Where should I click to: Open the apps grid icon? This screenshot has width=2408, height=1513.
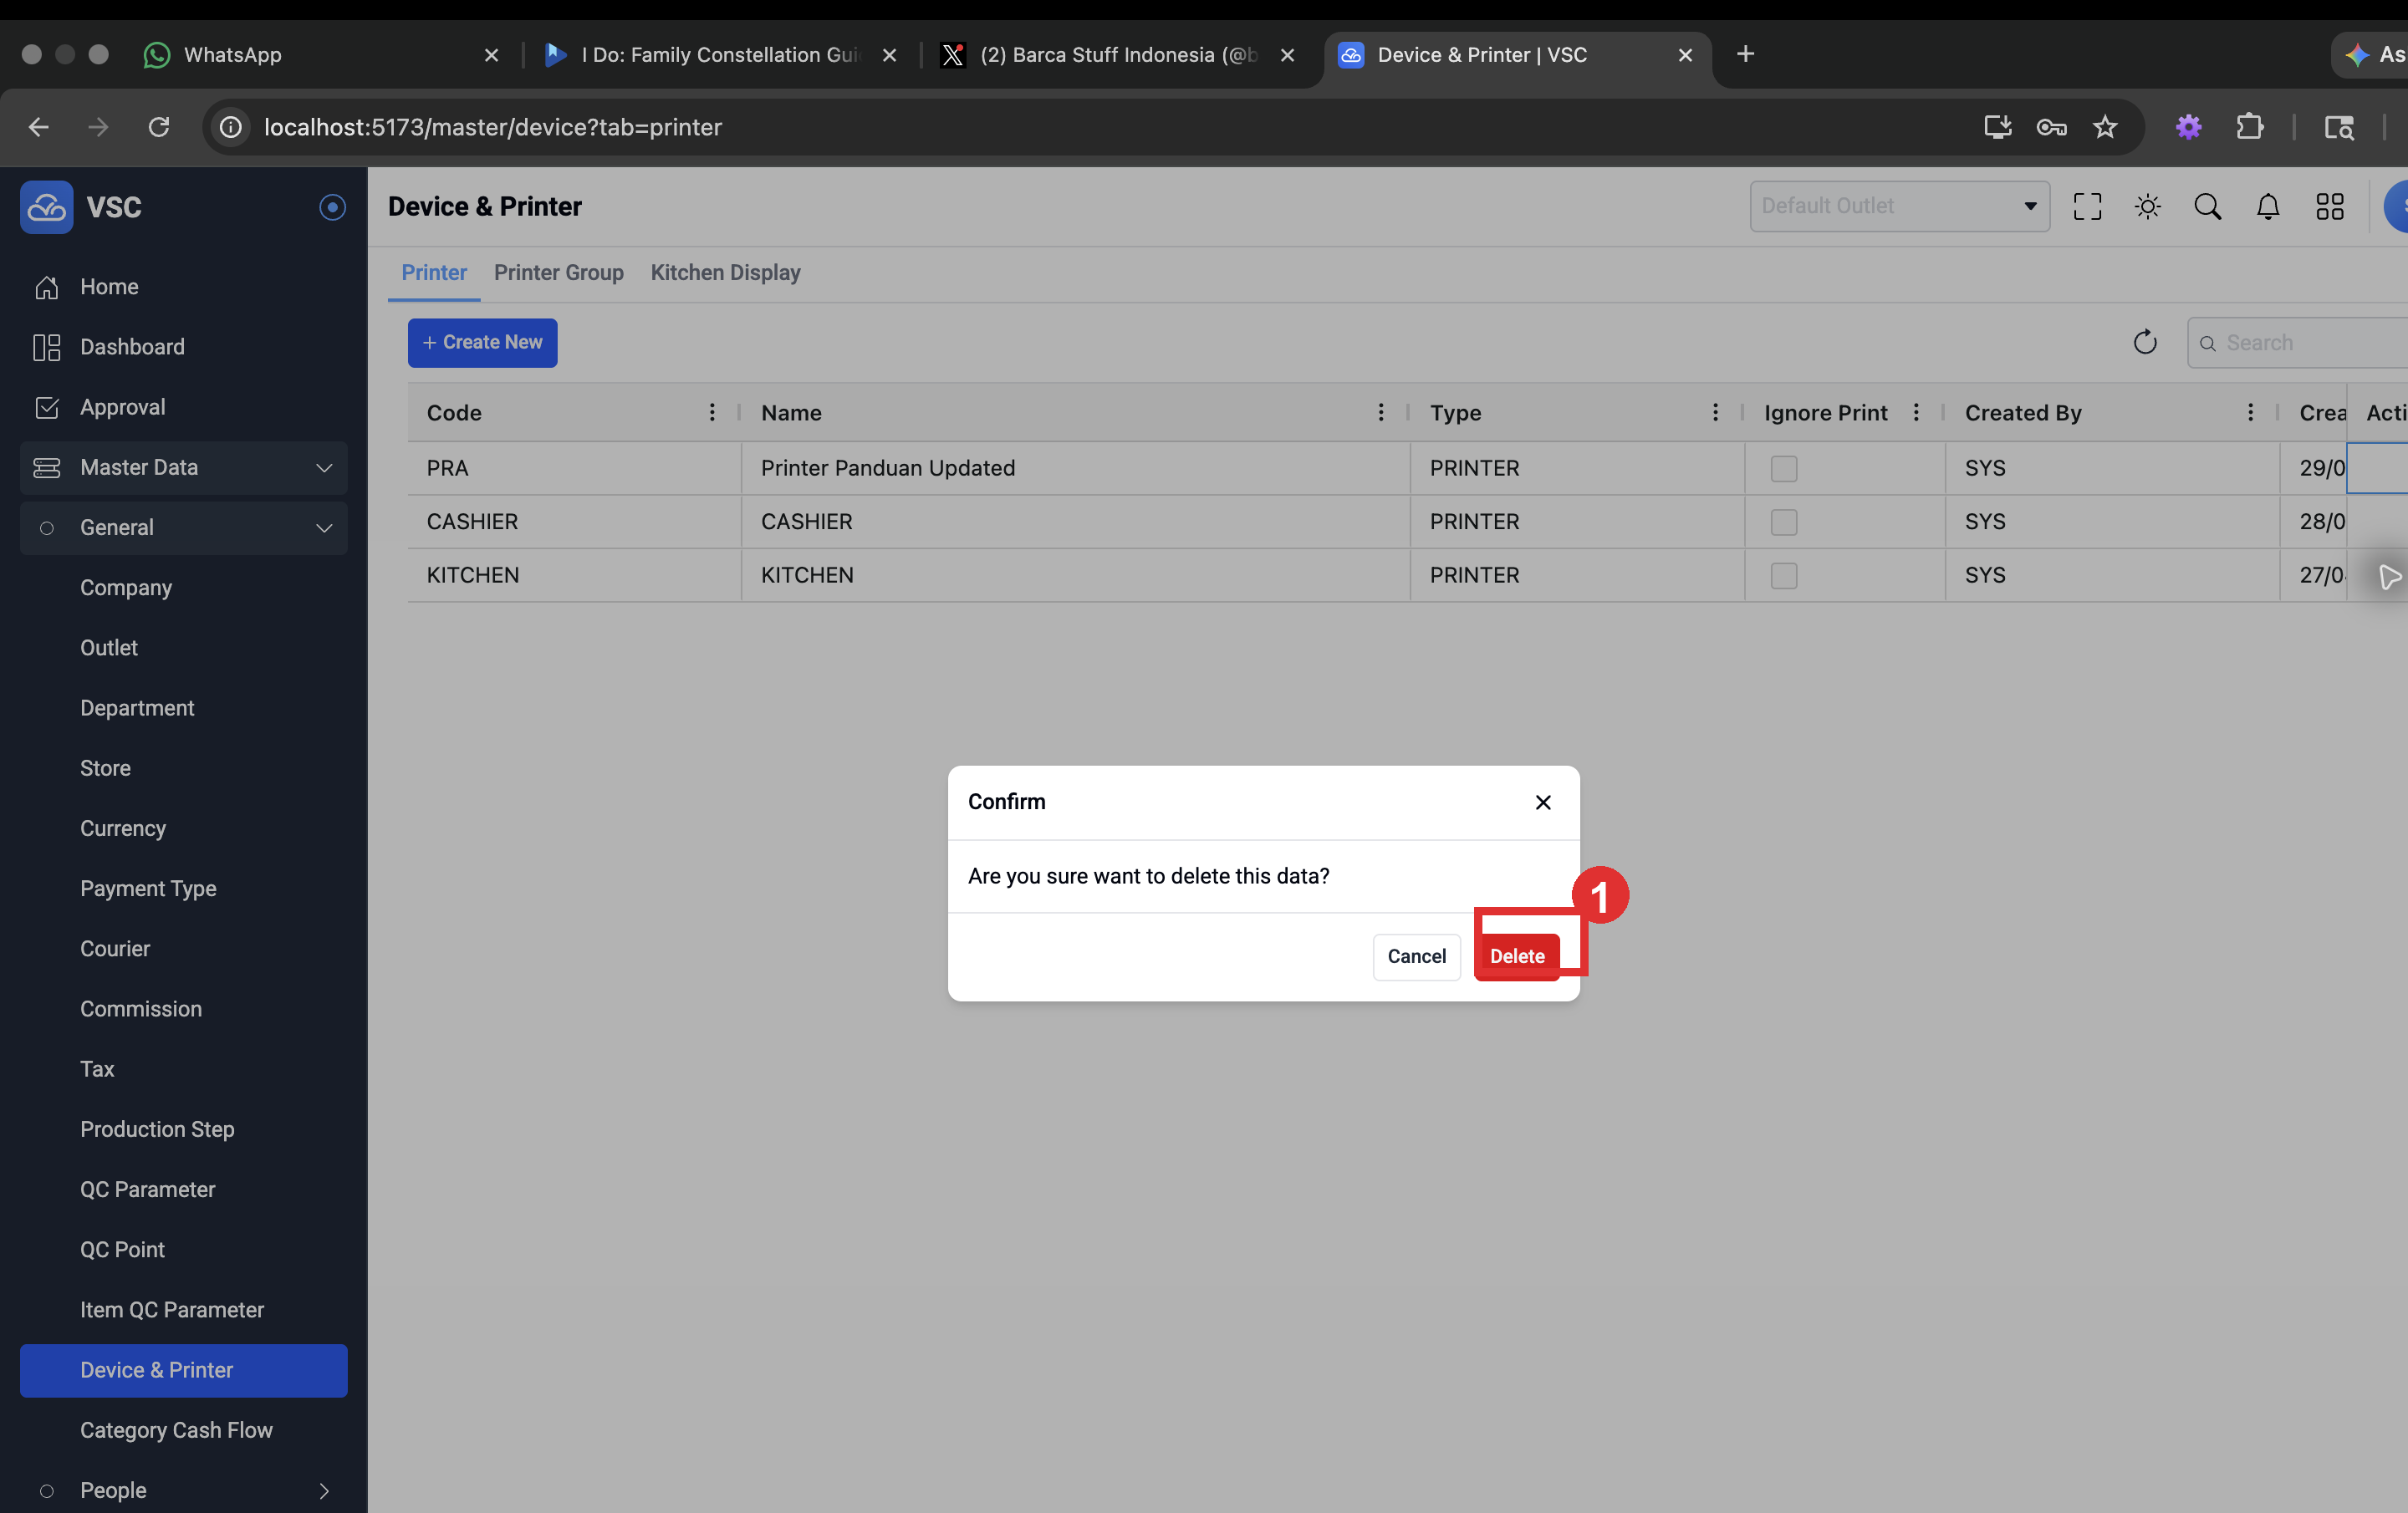[x=2329, y=207]
